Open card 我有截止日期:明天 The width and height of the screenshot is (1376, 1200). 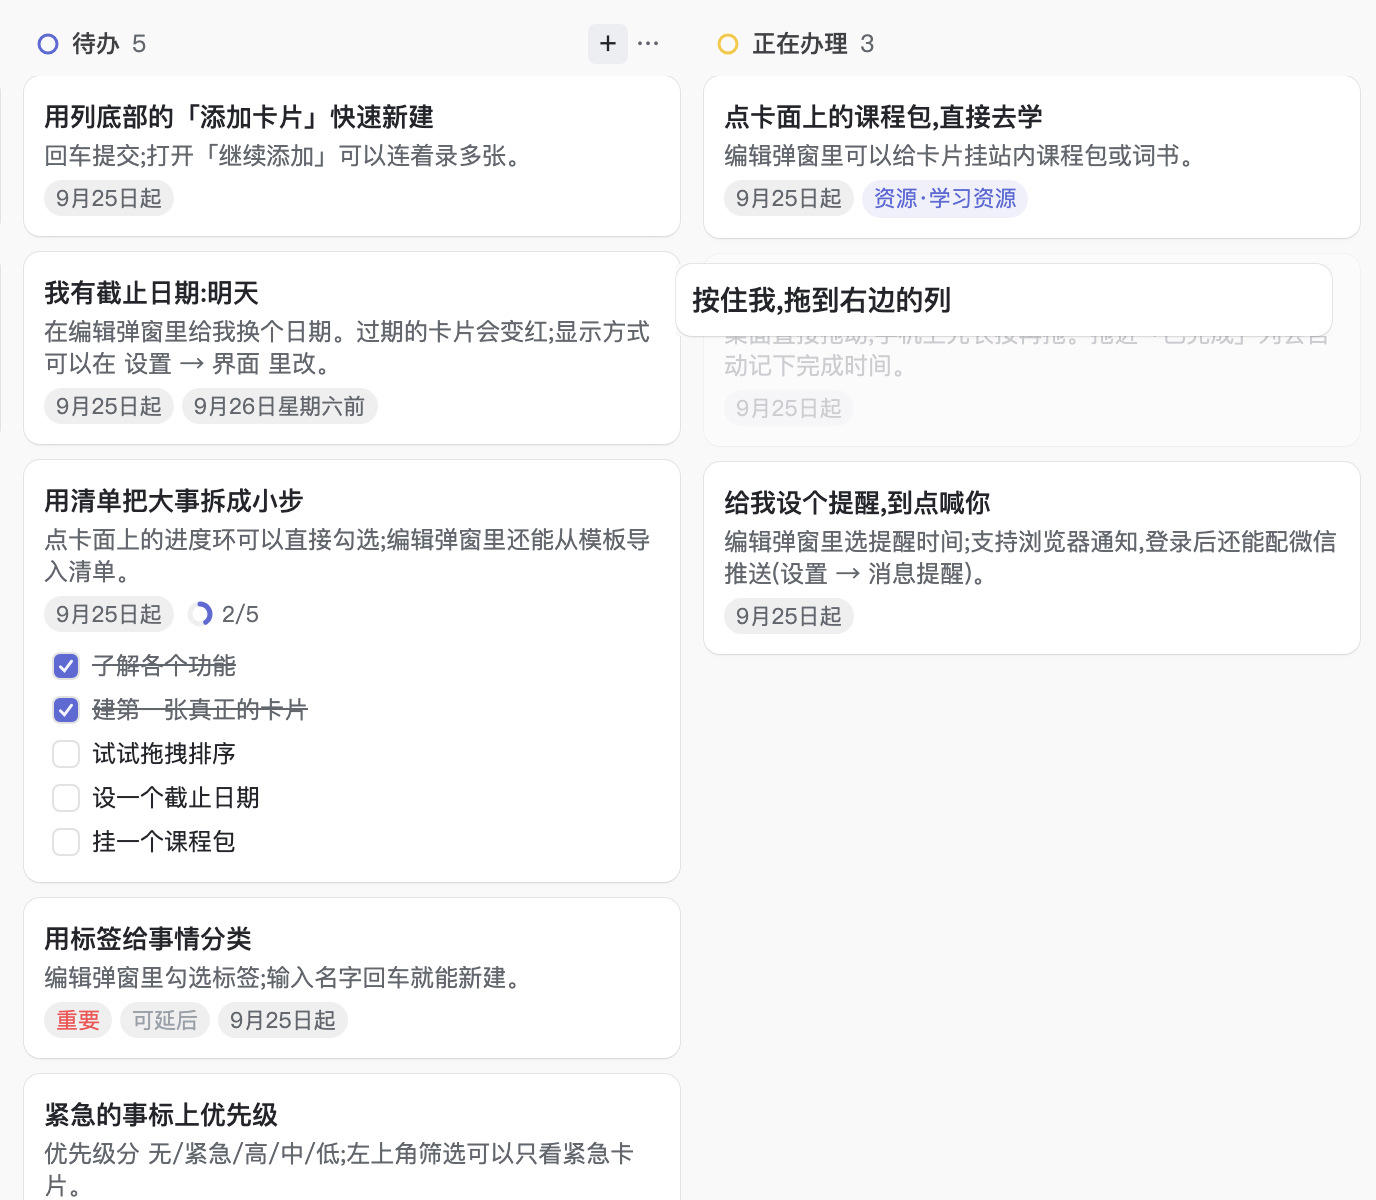click(352, 348)
